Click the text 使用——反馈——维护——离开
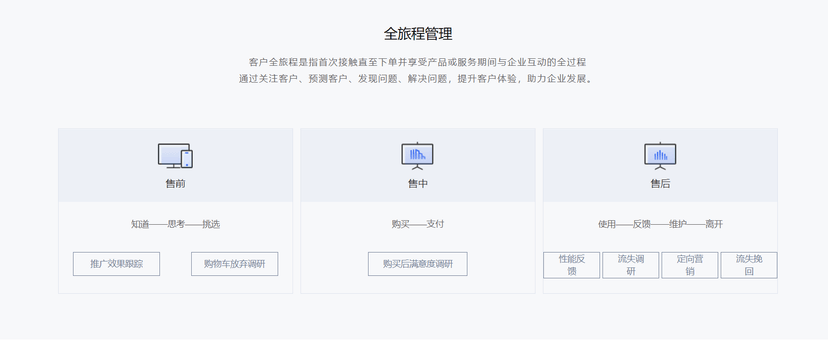The image size is (828, 363). (660, 224)
